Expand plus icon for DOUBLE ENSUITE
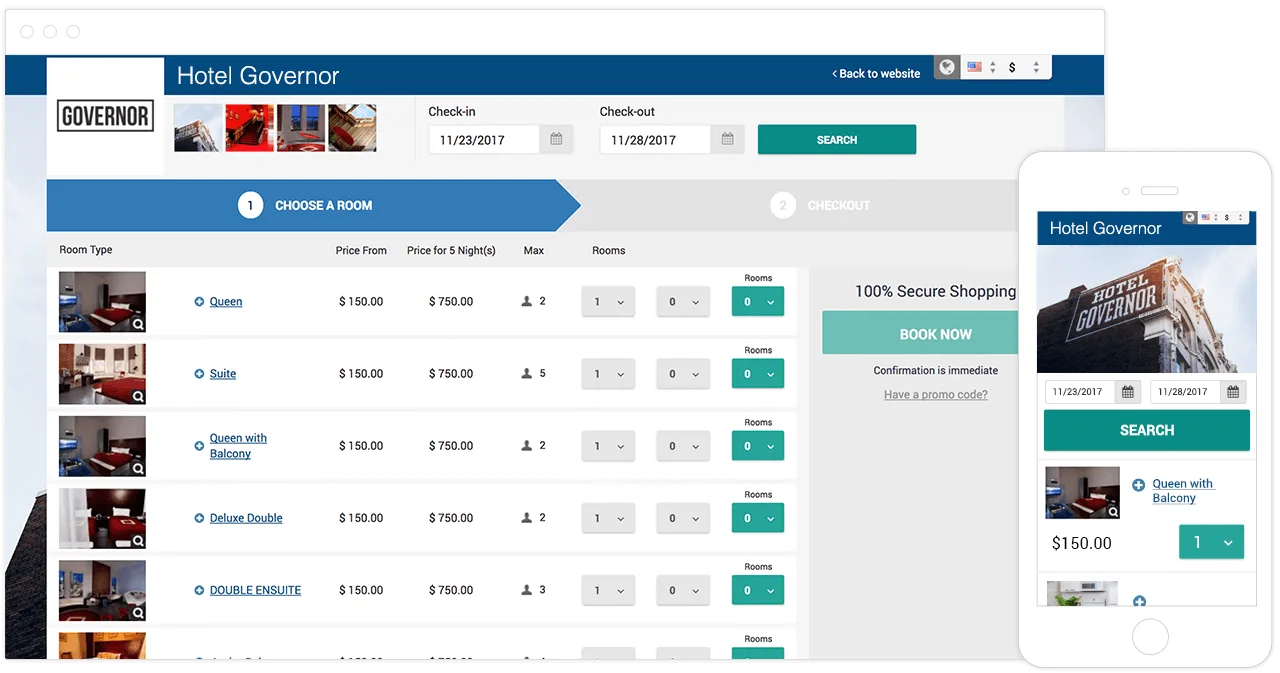 click(x=199, y=590)
